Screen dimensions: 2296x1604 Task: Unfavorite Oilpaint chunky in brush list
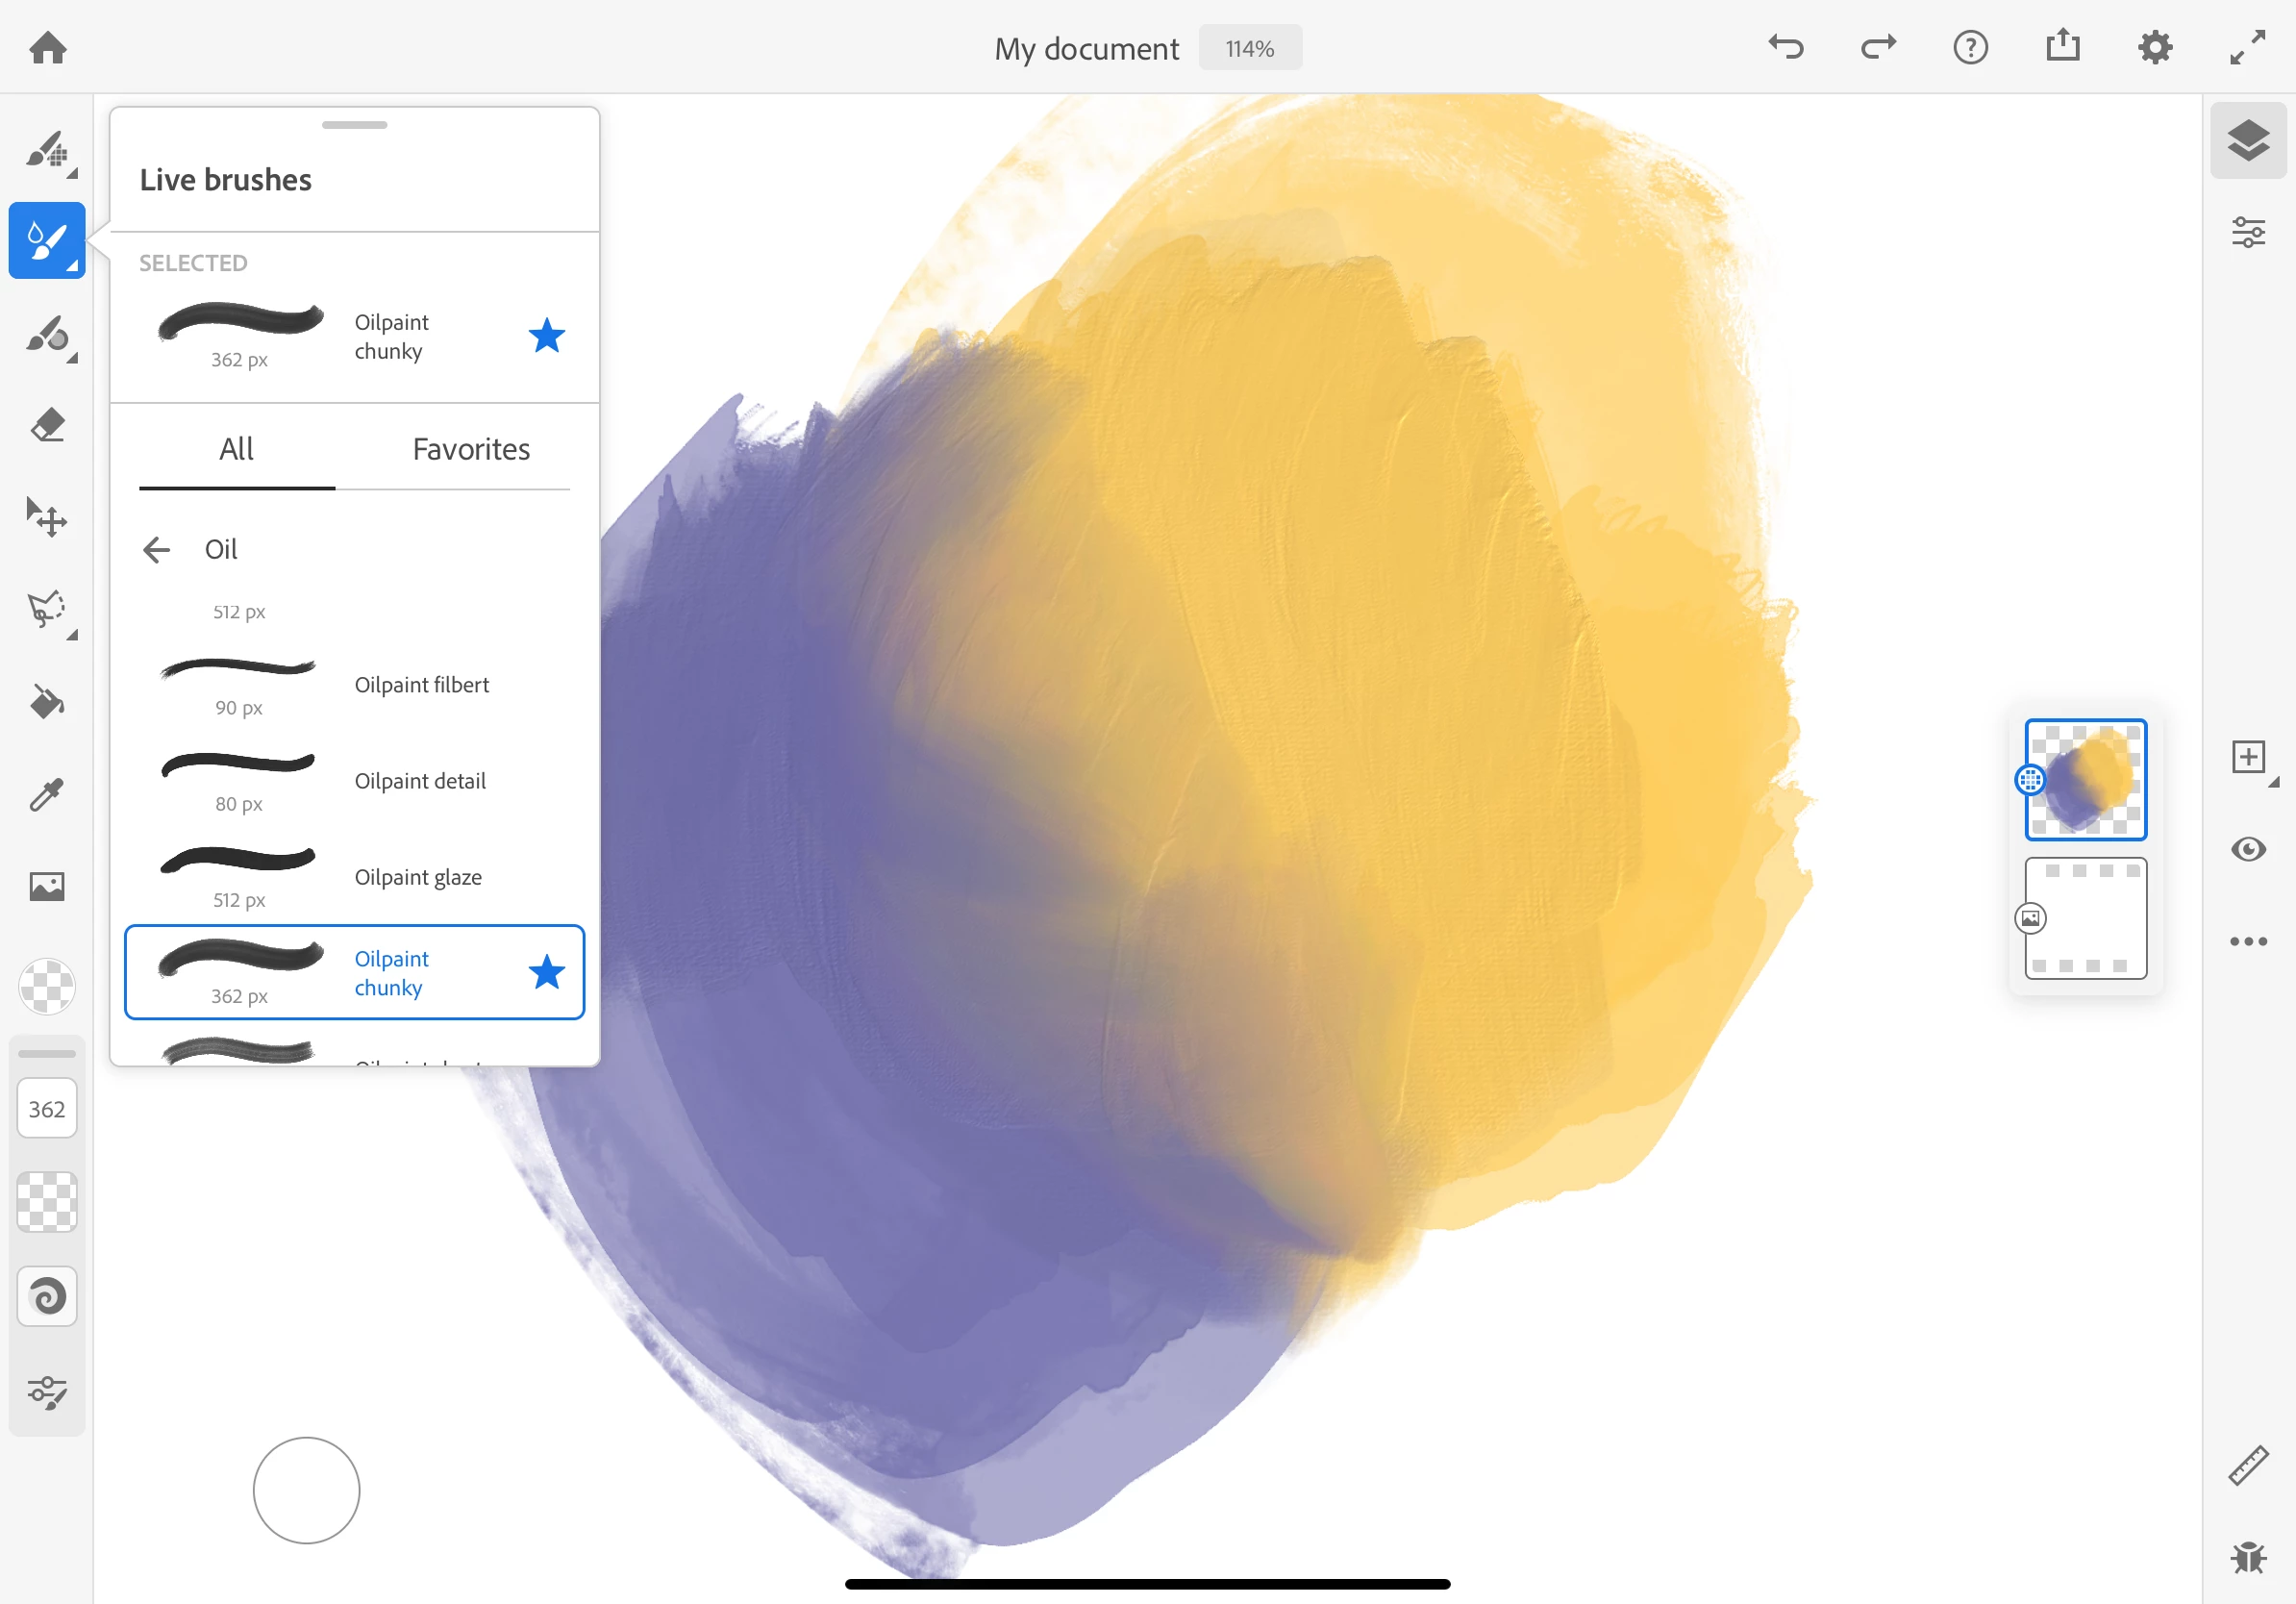[547, 972]
